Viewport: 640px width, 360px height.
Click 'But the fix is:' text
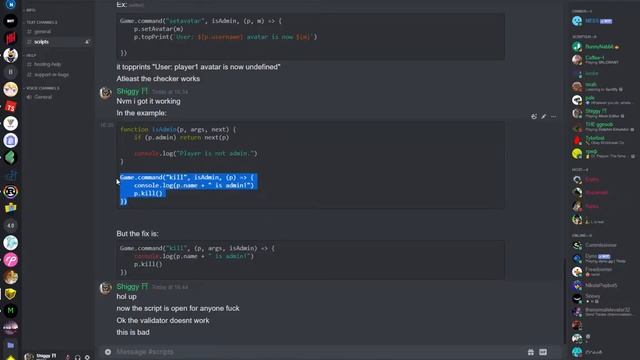138,234
